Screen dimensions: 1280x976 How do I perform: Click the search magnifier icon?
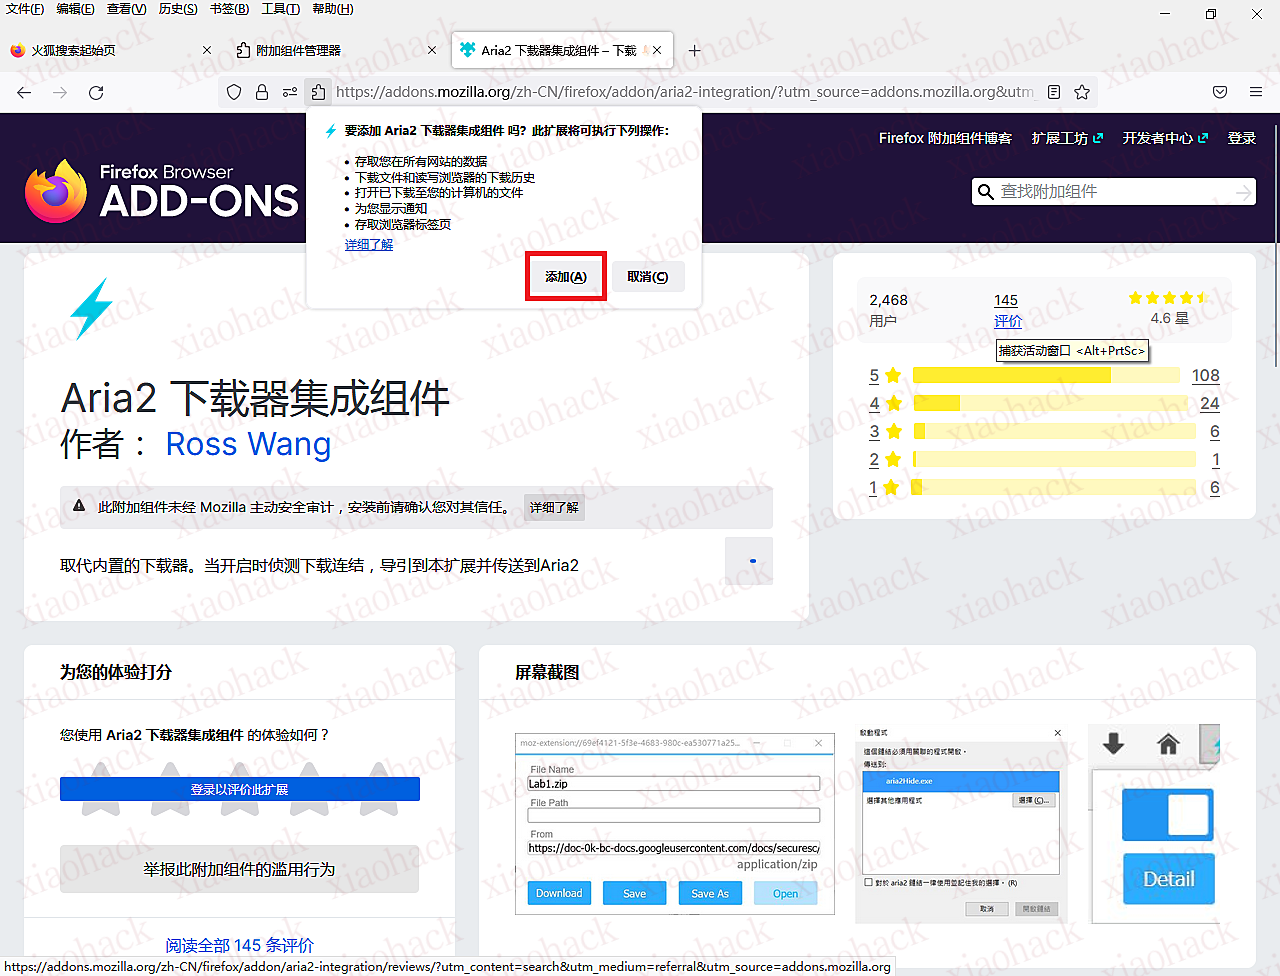pyautogui.click(x=986, y=192)
